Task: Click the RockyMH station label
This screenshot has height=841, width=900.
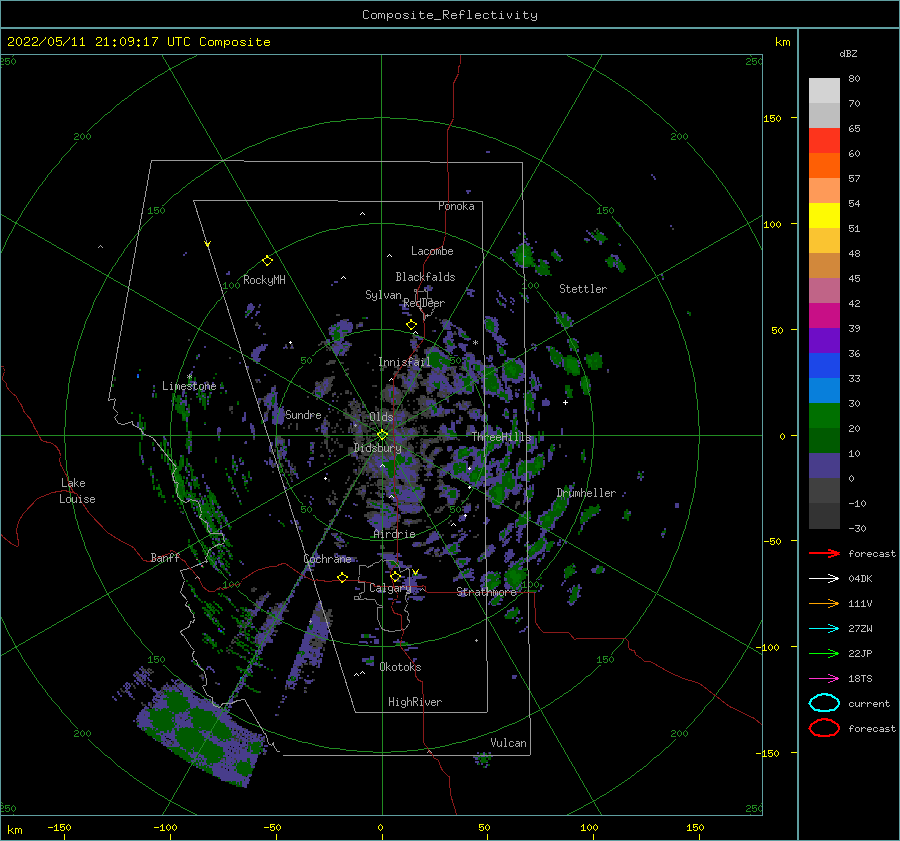Action: (x=264, y=280)
